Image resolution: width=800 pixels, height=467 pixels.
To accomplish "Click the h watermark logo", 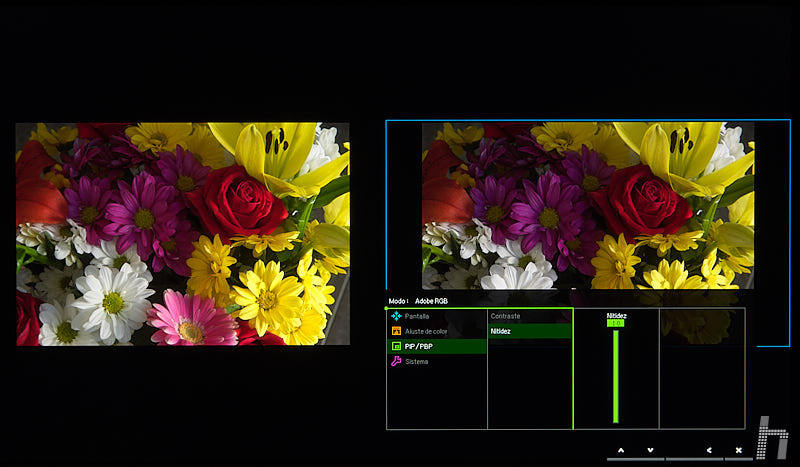I will point(772,438).
